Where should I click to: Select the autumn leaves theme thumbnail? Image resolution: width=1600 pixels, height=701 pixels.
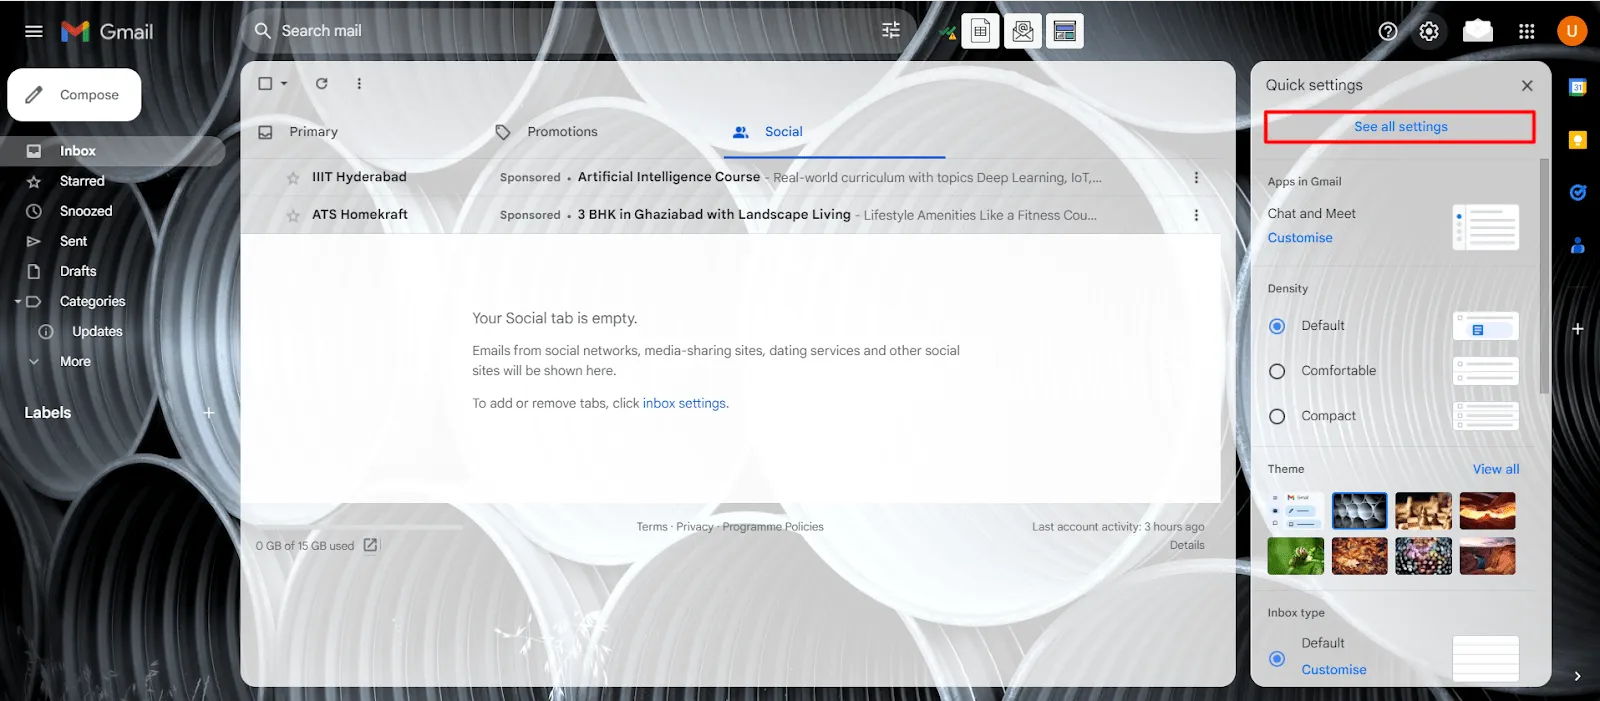(x=1359, y=556)
